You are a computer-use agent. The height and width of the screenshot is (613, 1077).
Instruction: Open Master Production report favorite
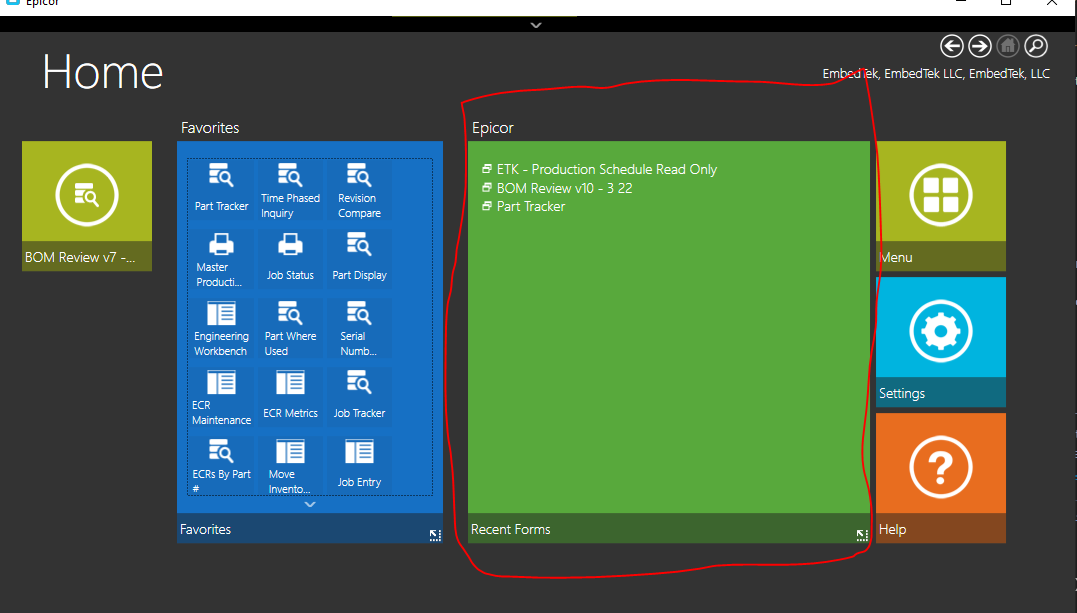(x=221, y=260)
